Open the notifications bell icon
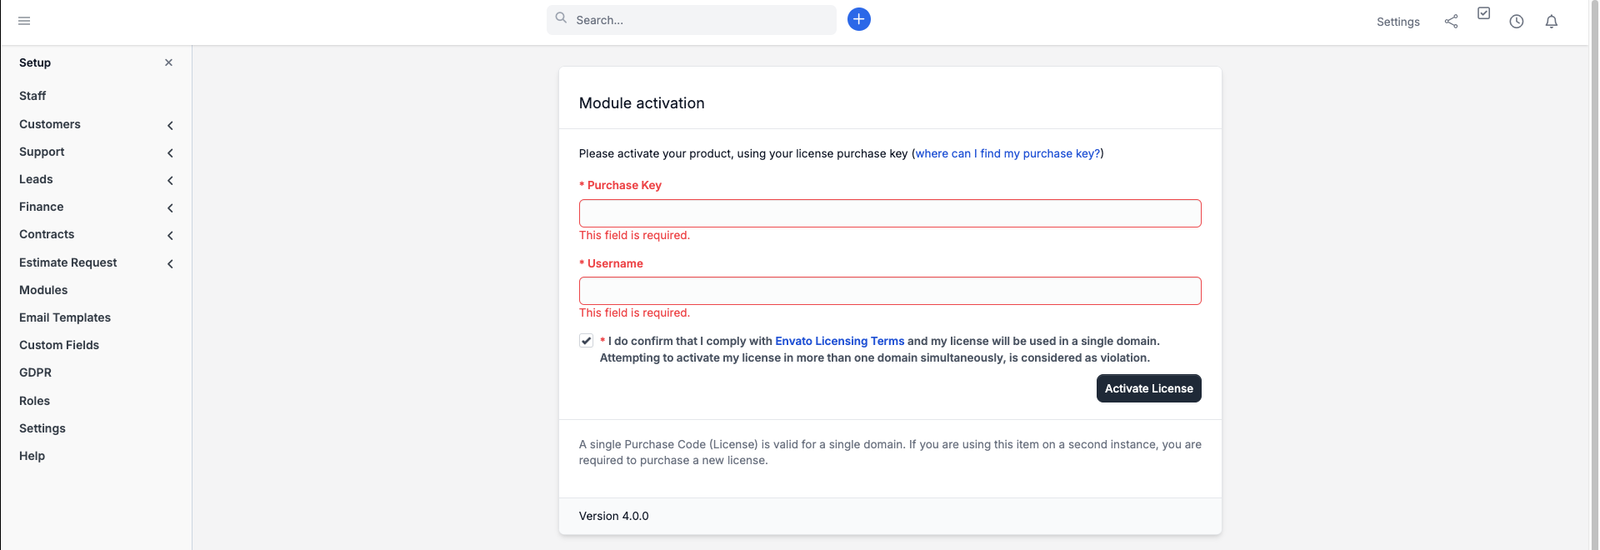 1551,21
